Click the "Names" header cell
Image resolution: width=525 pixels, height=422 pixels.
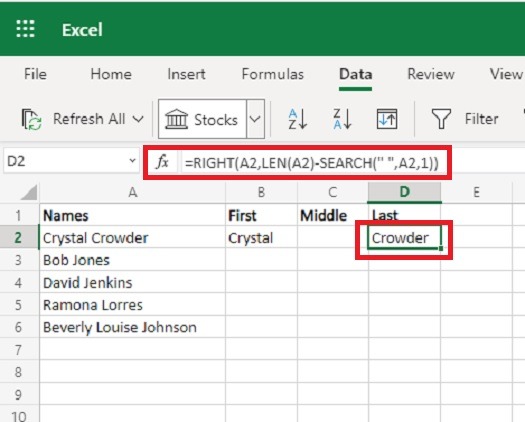pos(133,215)
